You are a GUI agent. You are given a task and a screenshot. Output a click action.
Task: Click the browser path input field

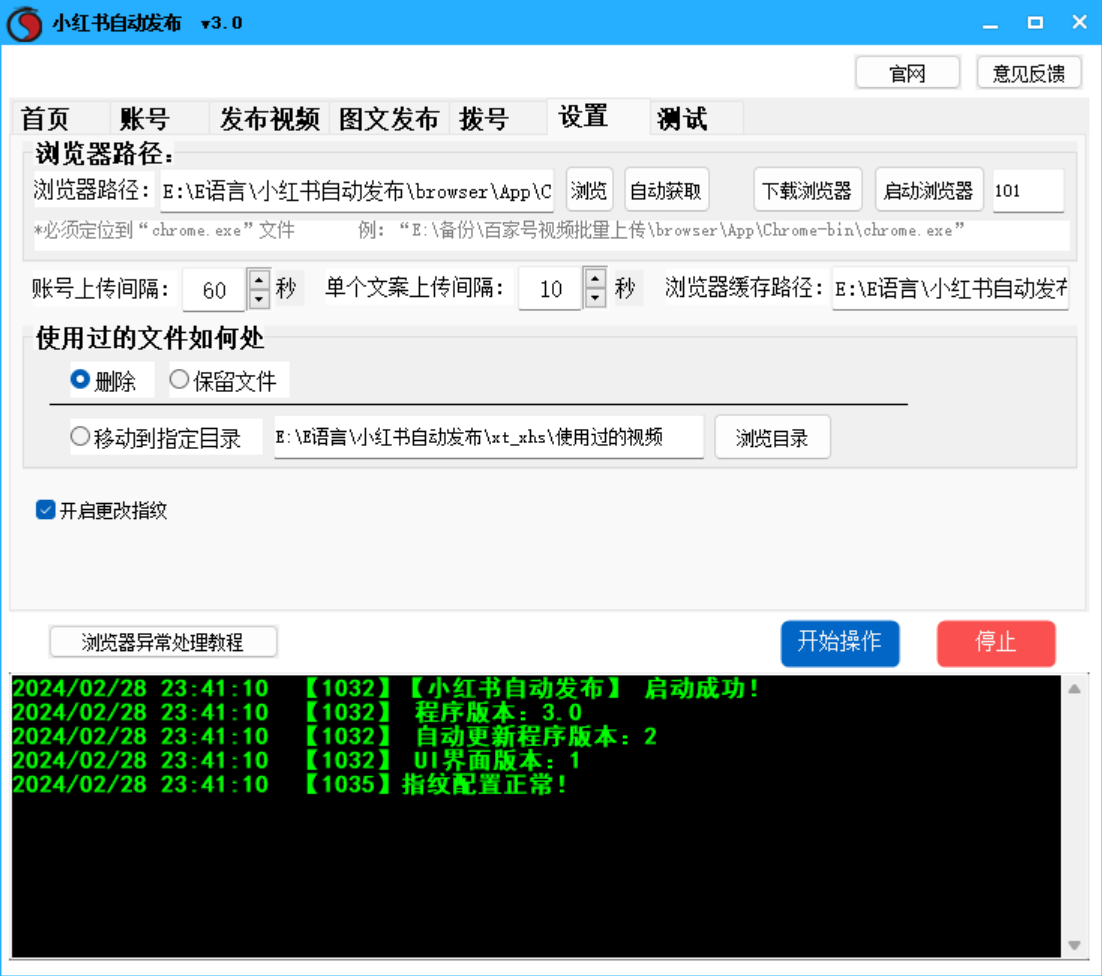357,190
